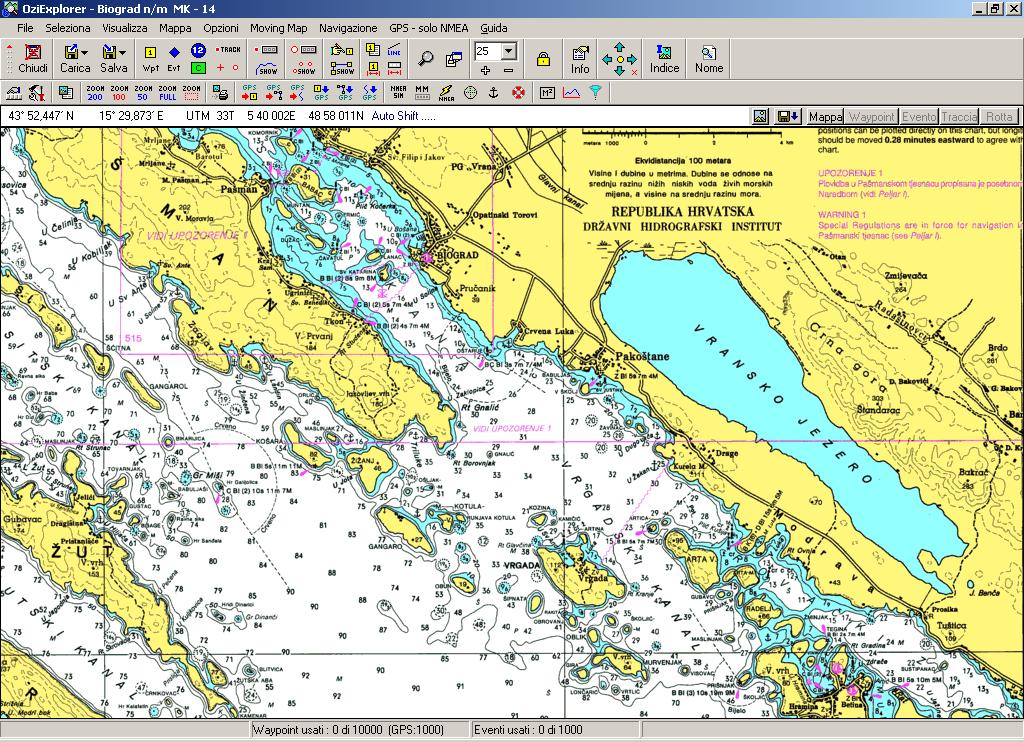This screenshot has width=1024, height=742.
Task: Open the Carica dropdown arrow
Action: point(84,53)
